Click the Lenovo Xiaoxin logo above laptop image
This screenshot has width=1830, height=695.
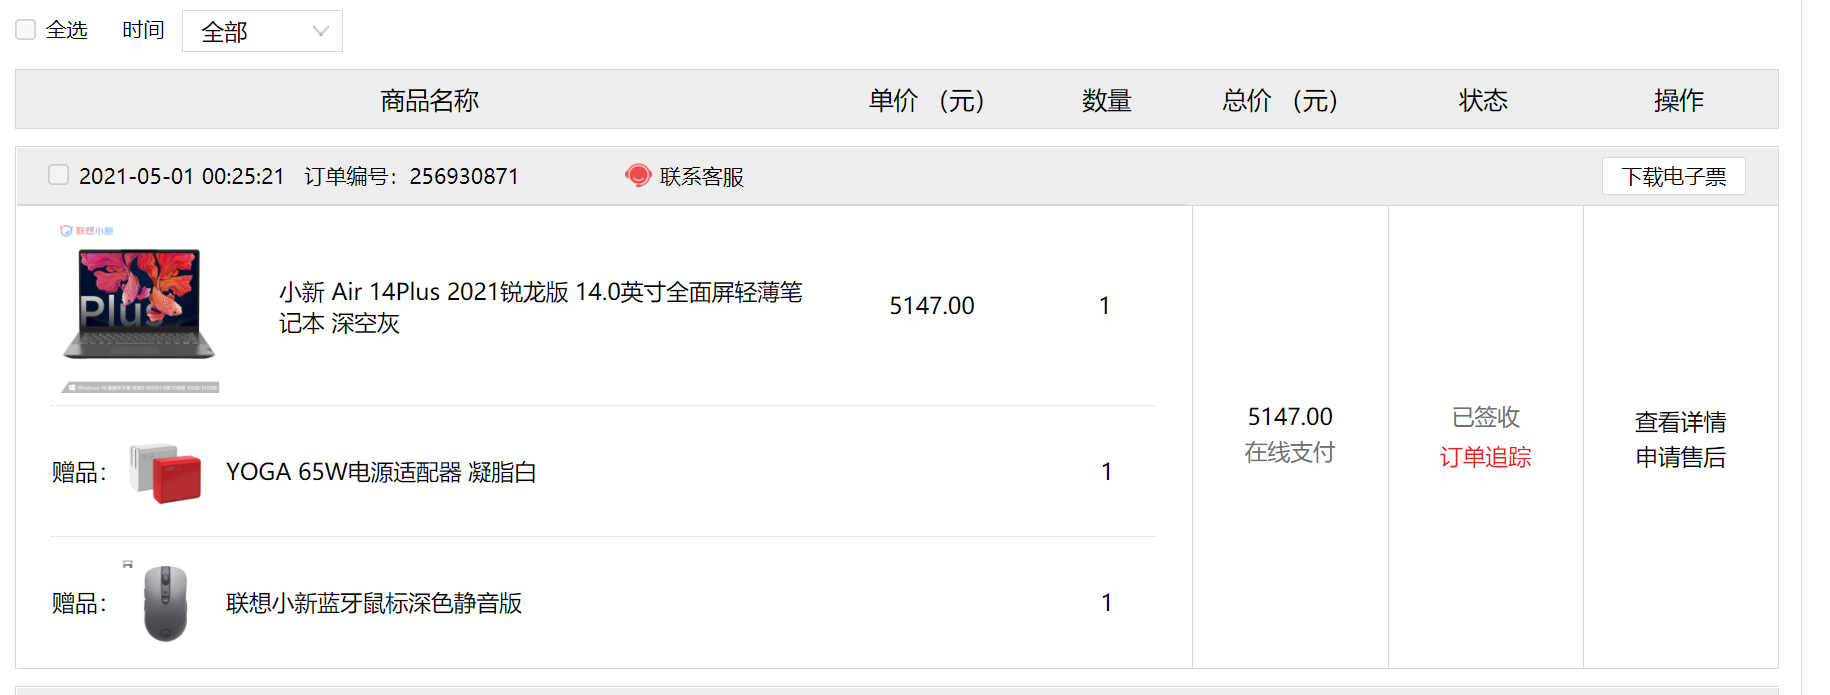[86, 230]
